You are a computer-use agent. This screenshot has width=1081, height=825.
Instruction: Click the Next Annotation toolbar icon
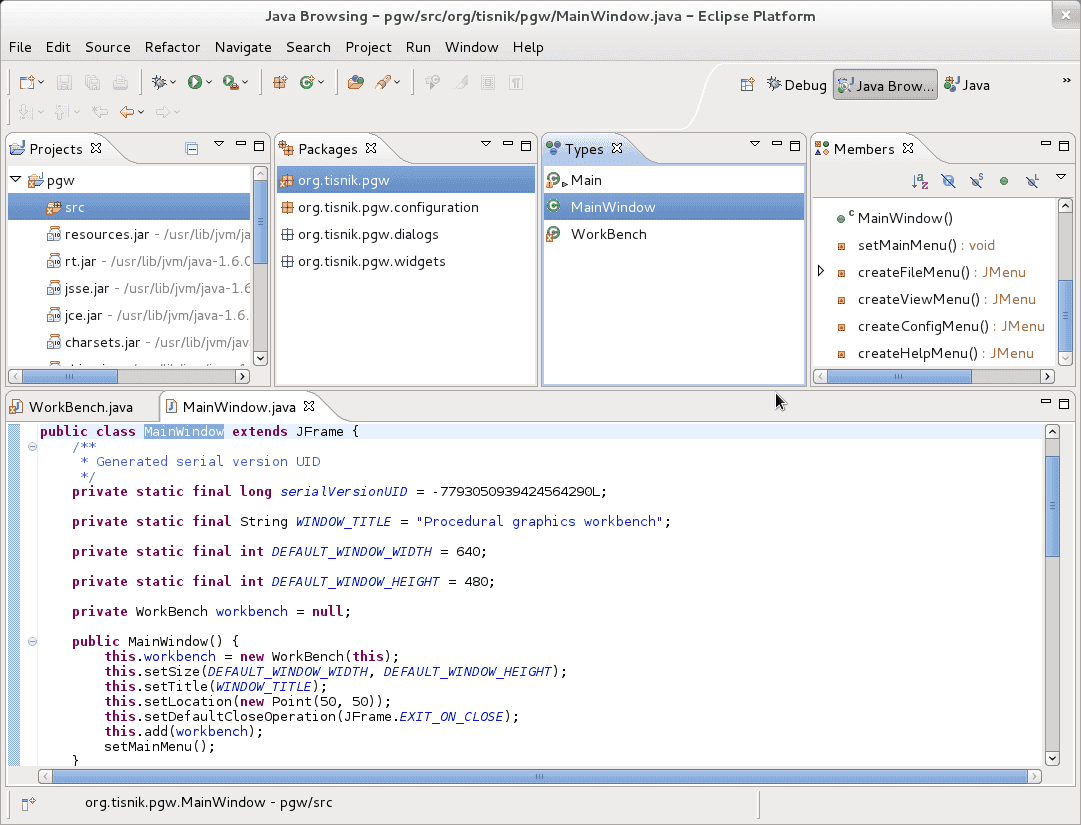coord(25,112)
